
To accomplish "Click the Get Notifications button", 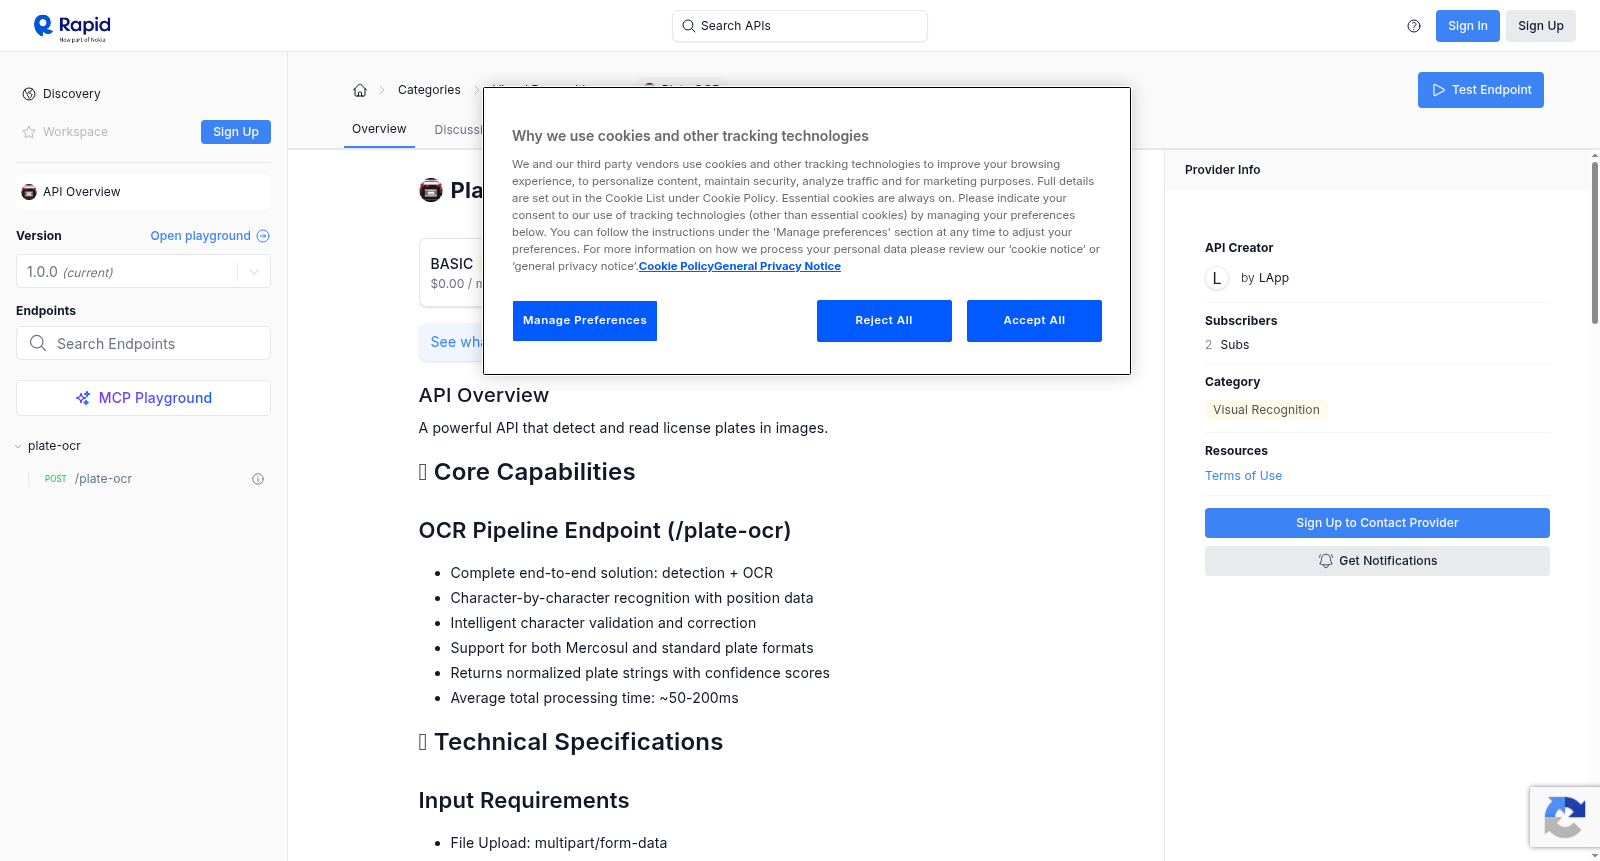I will click(1377, 561).
